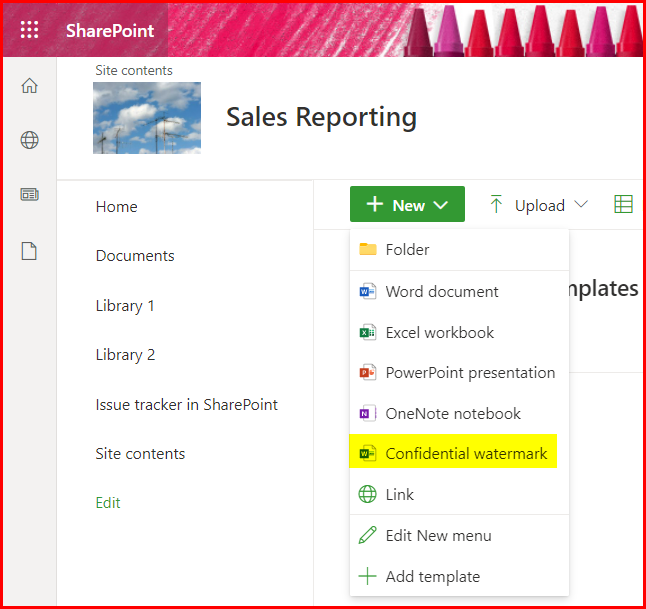Image resolution: width=646 pixels, height=609 pixels.
Task: Click the Edit link in navigation
Action: pyautogui.click(x=108, y=503)
